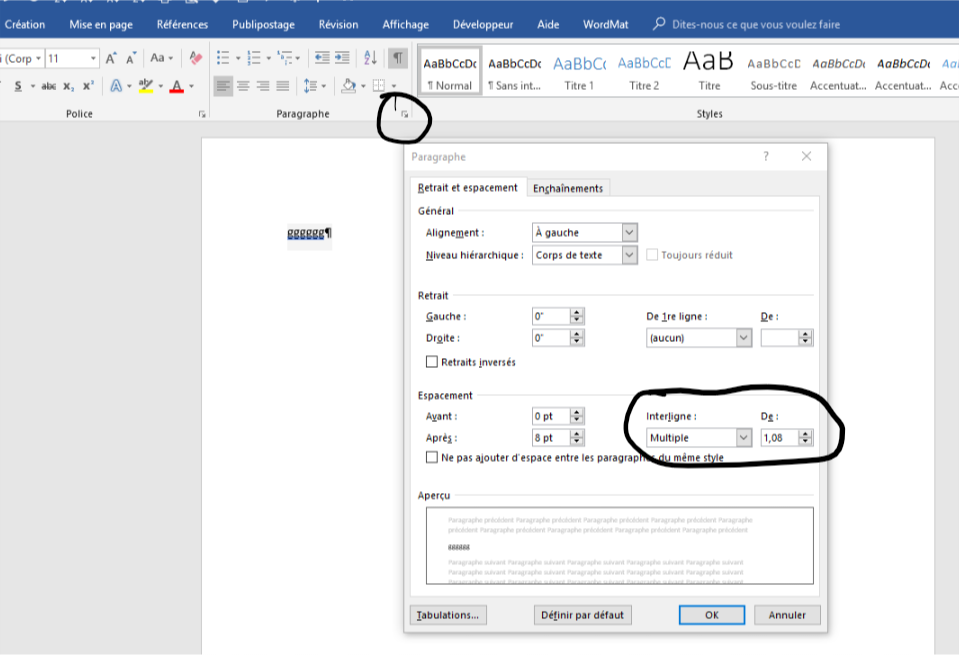Apply superscript formatting
Screen dimensions: 959x655
pos(88,86)
